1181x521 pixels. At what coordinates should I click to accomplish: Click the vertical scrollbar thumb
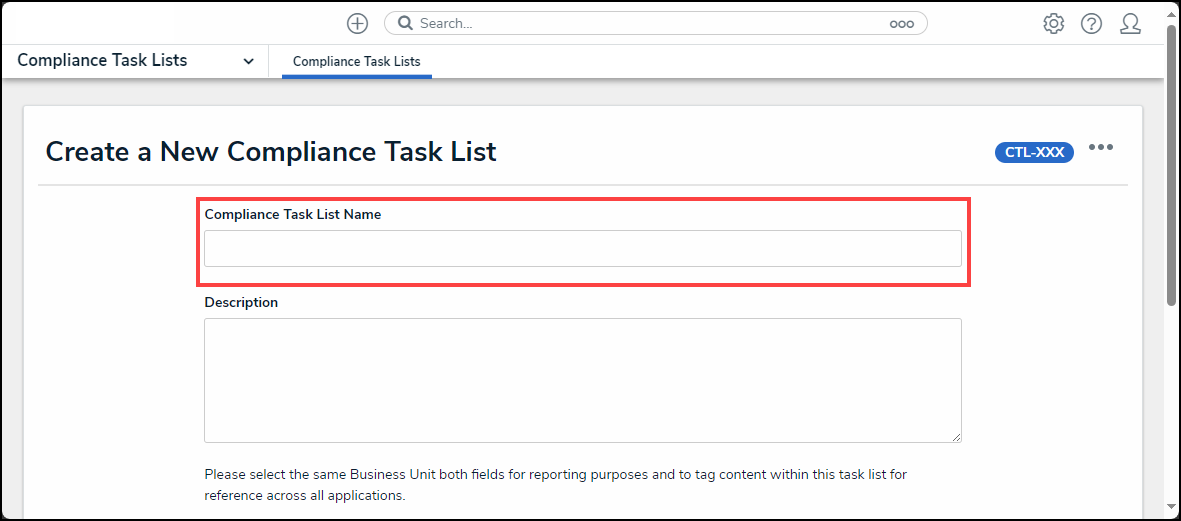point(1171,166)
